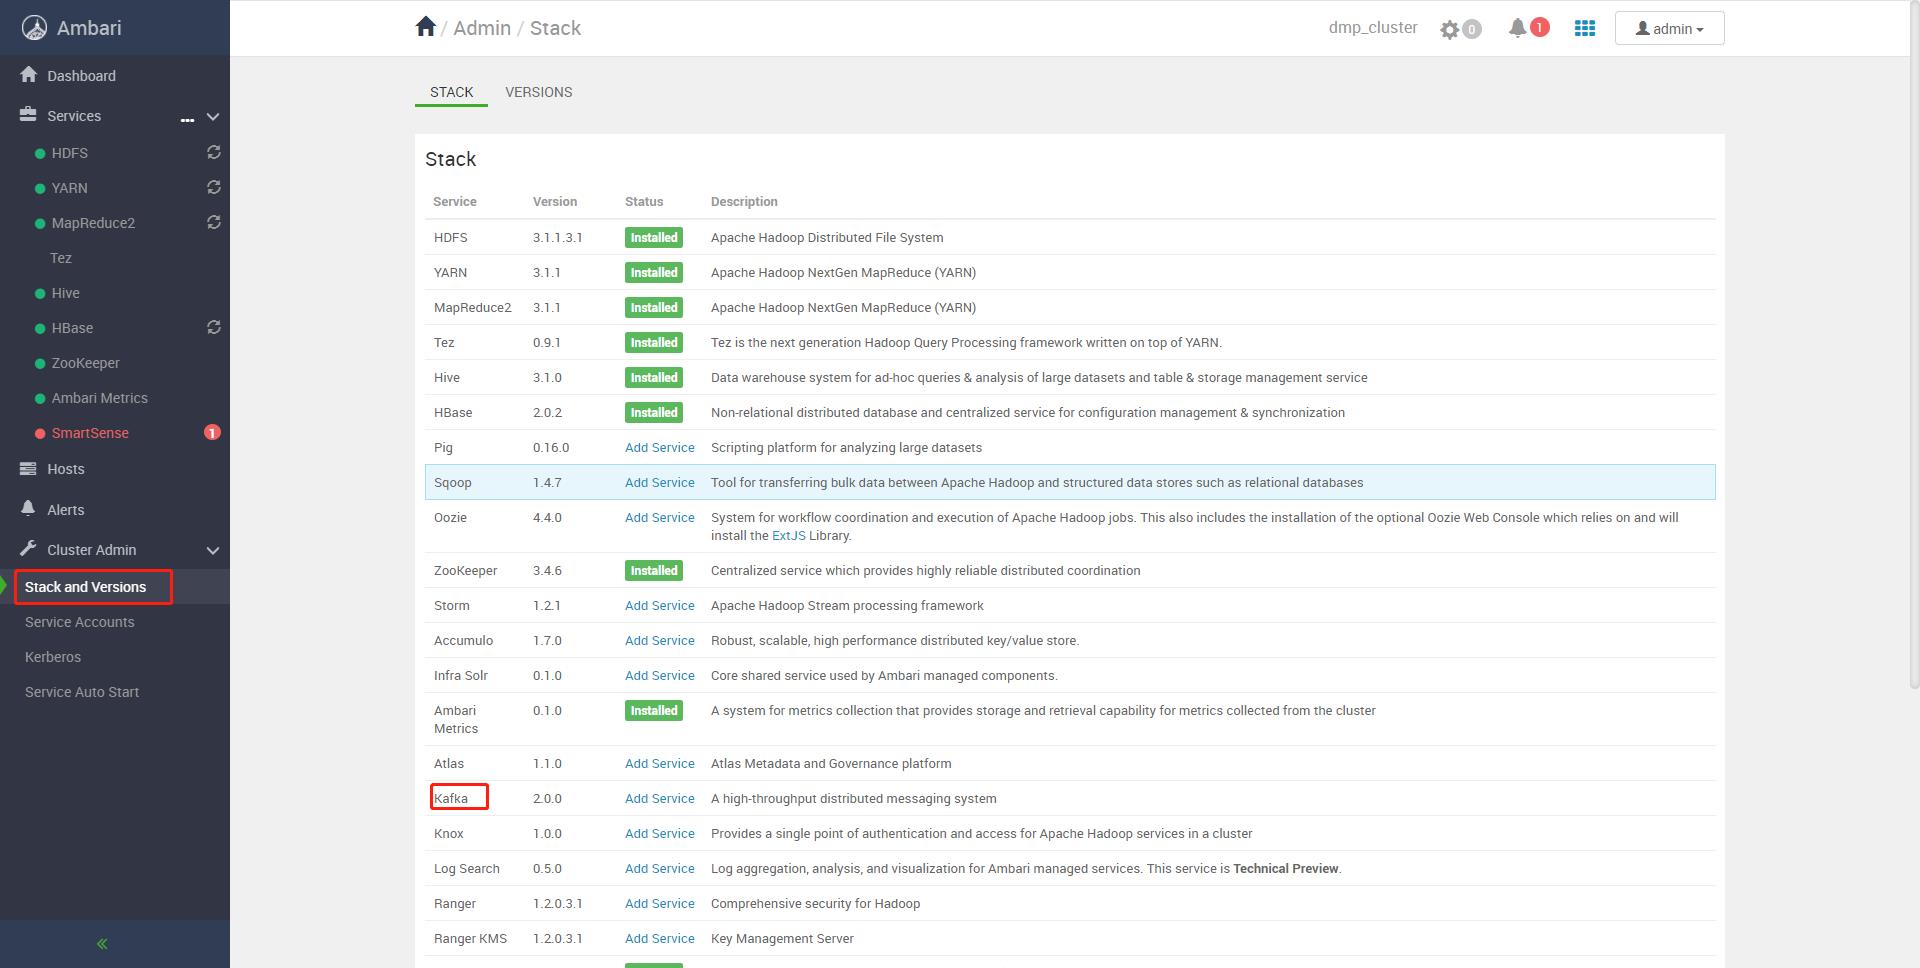Open MapReduce2 service in sidebar

pyautogui.click(x=93, y=223)
